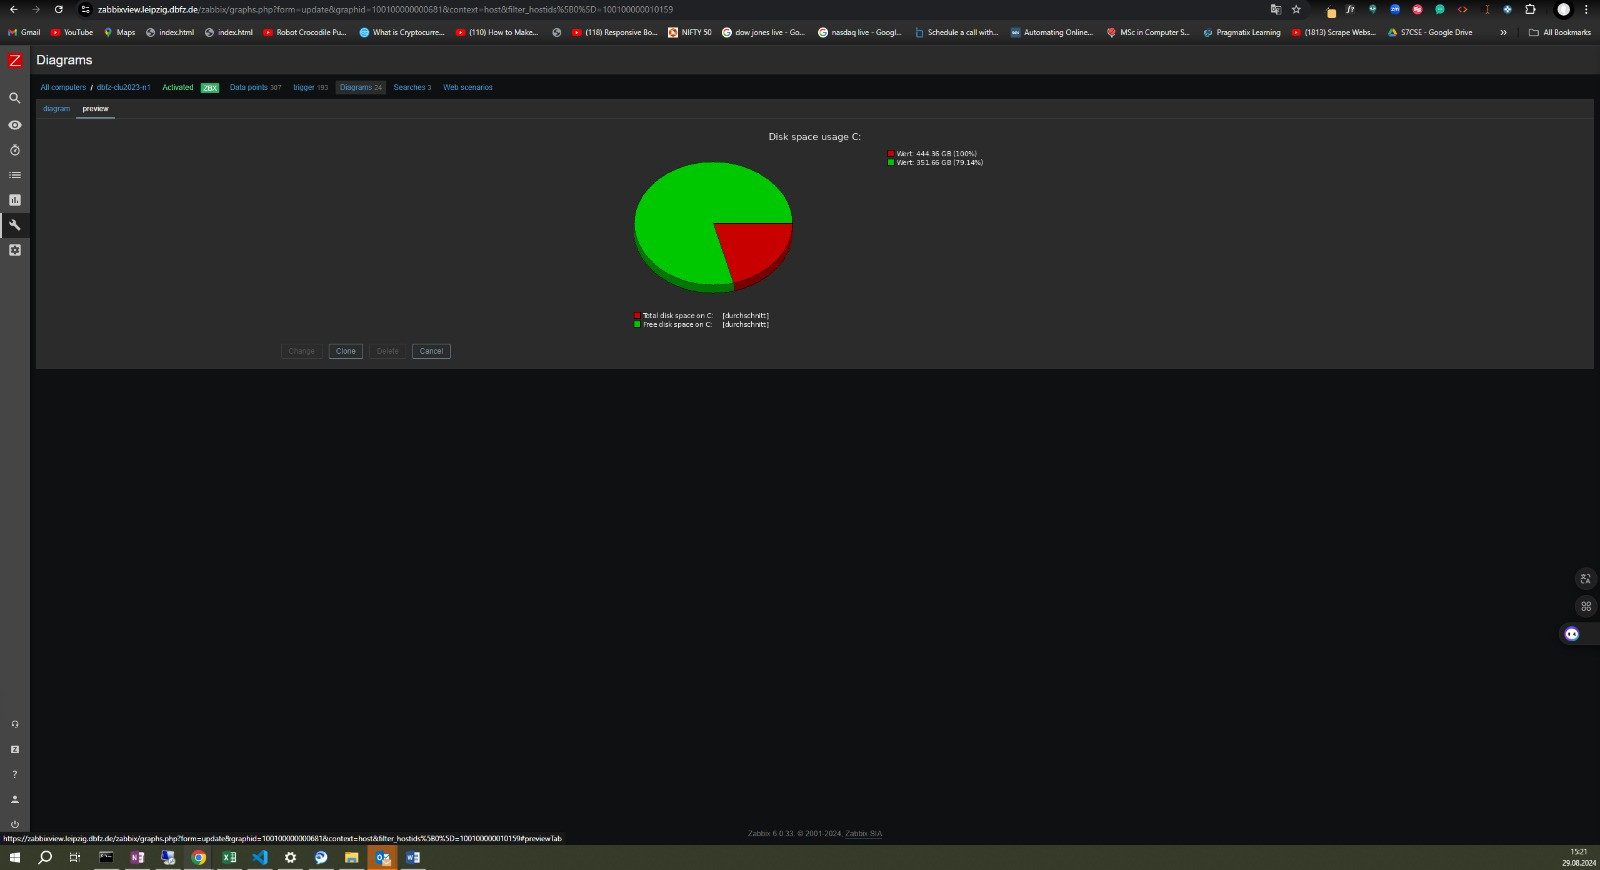Open the trigger 193 tab
This screenshot has width=1600, height=870.
pyautogui.click(x=310, y=88)
